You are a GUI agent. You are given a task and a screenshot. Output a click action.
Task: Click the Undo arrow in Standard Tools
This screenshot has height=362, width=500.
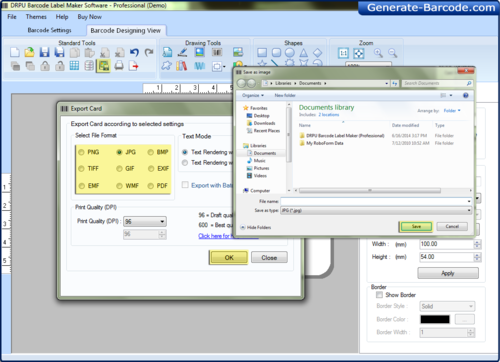point(134,52)
